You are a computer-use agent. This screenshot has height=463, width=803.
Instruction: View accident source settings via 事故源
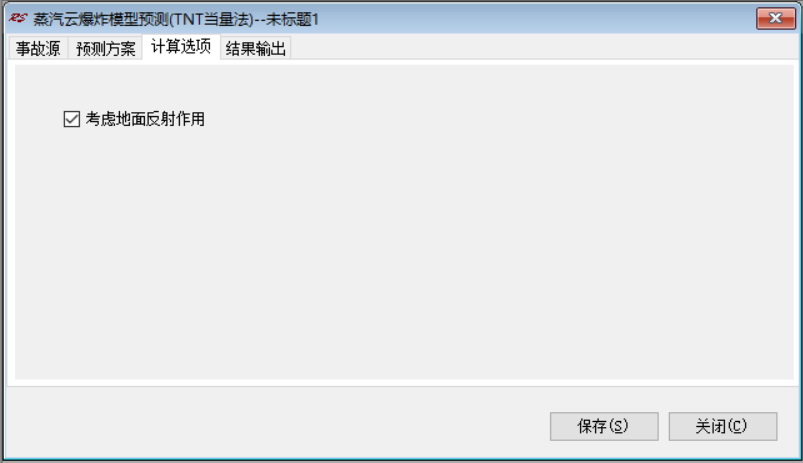coord(38,49)
